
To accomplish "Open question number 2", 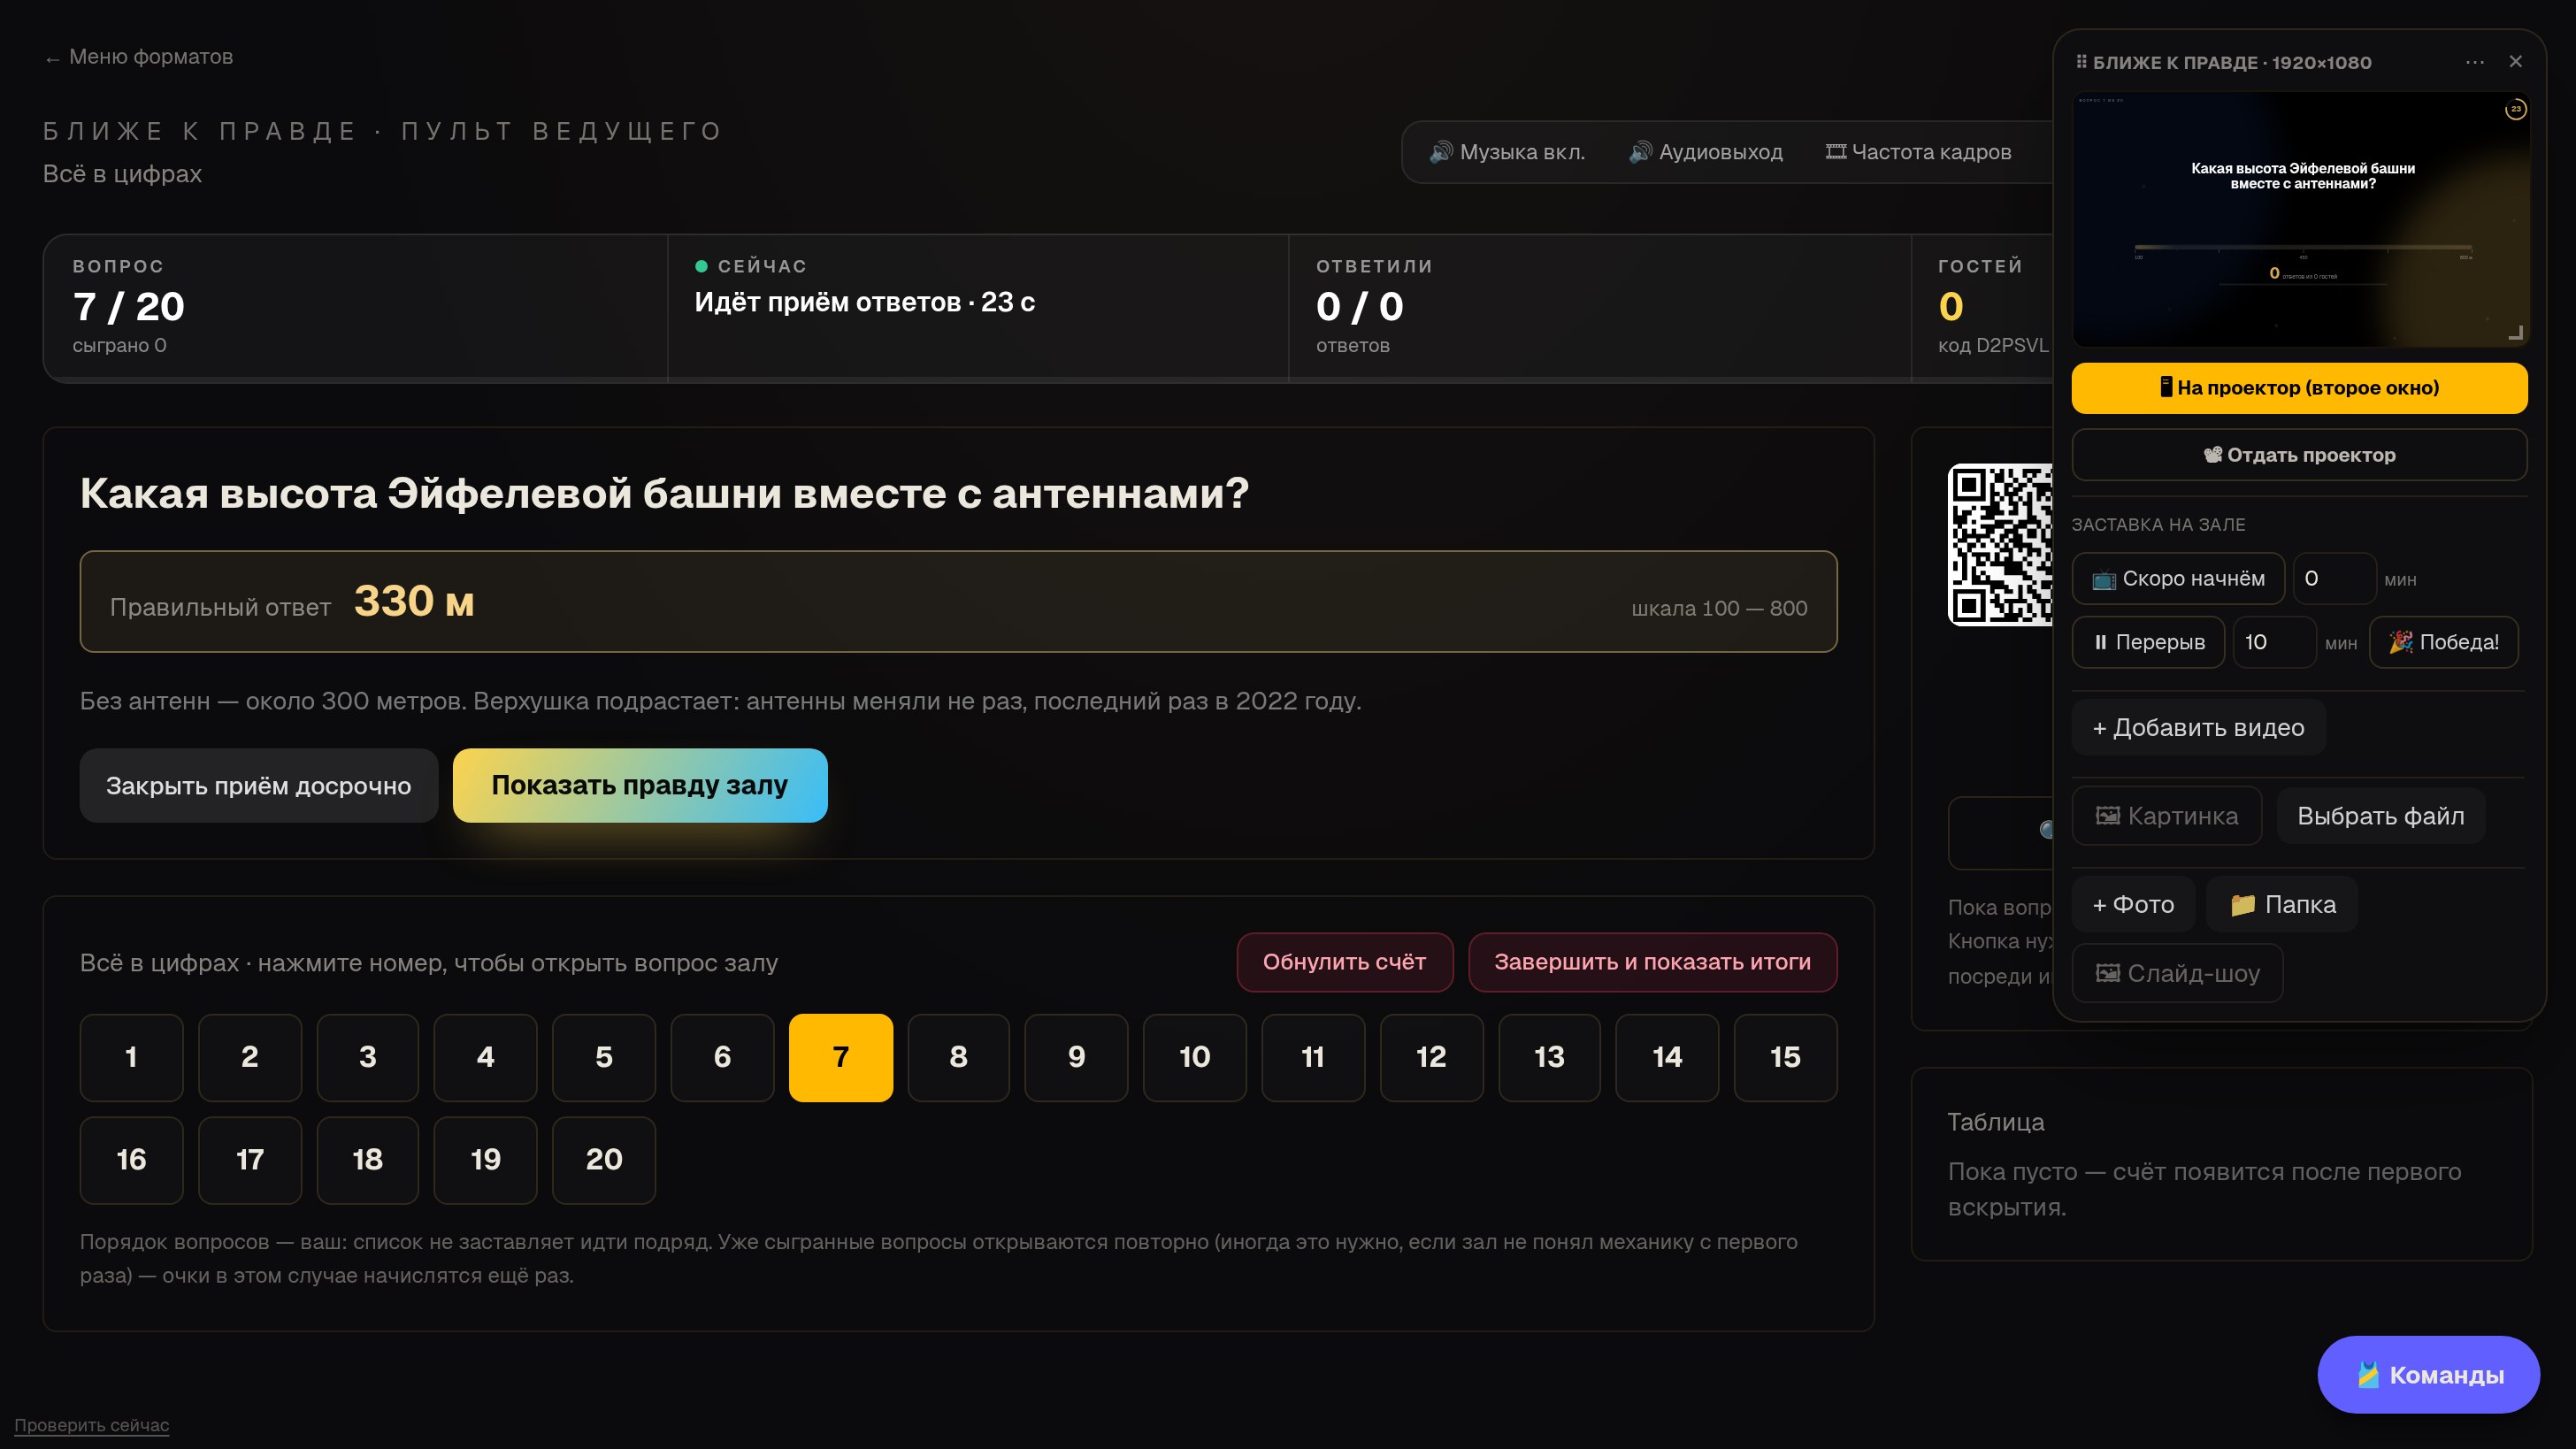I will pos(250,1058).
